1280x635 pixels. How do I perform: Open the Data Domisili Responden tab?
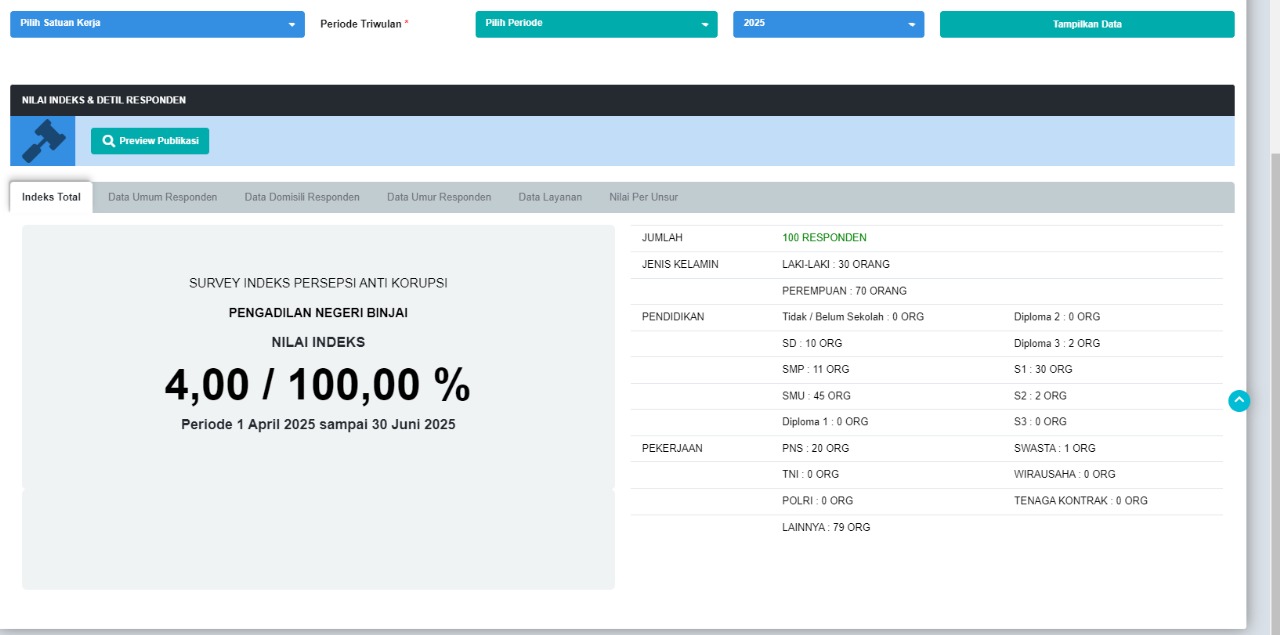pos(302,197)
